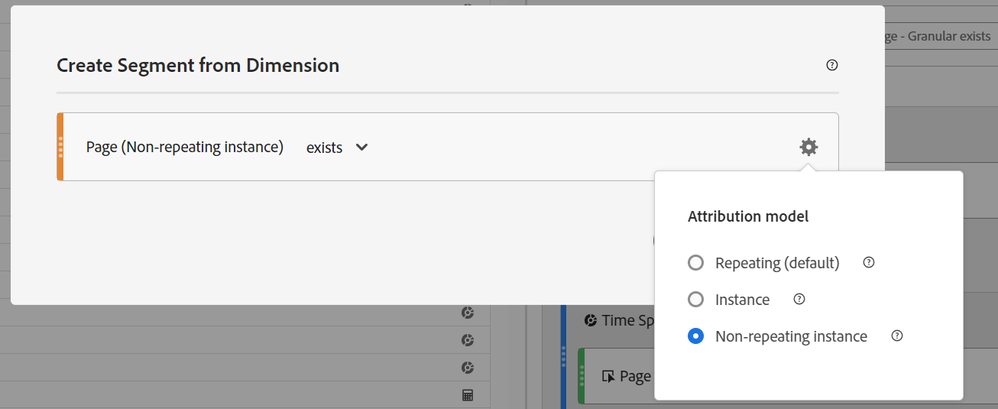Click help icon next to Non-repeating instance
The width and height of the screenshot is (998, 409).
pyautogui.click(x=897, y=336)
